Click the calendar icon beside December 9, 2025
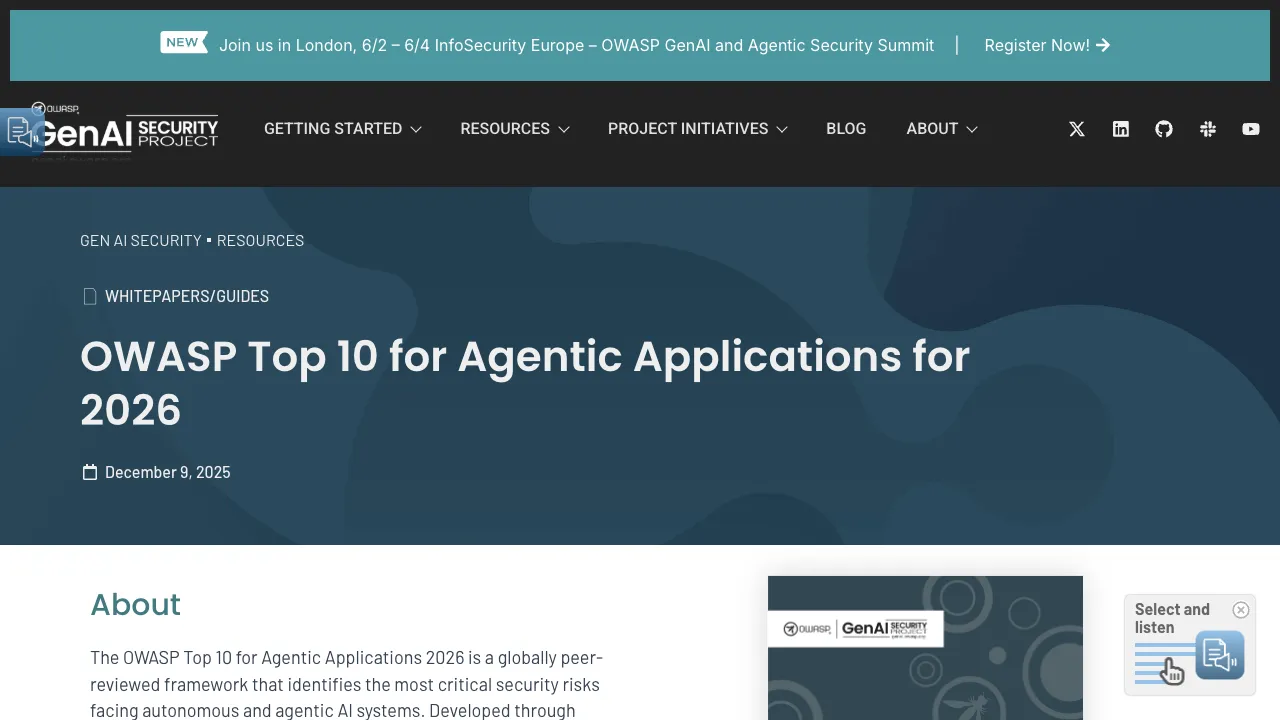Viewport: 1280px width, 720px height. pyautogui.click(x=90, y=472)
